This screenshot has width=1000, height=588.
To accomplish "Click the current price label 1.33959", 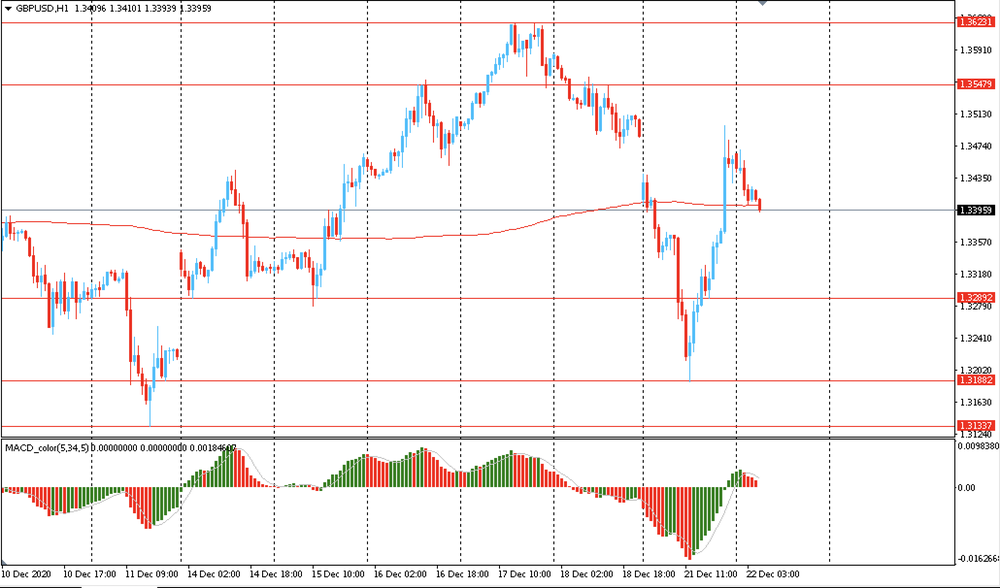I will [976, 210].
